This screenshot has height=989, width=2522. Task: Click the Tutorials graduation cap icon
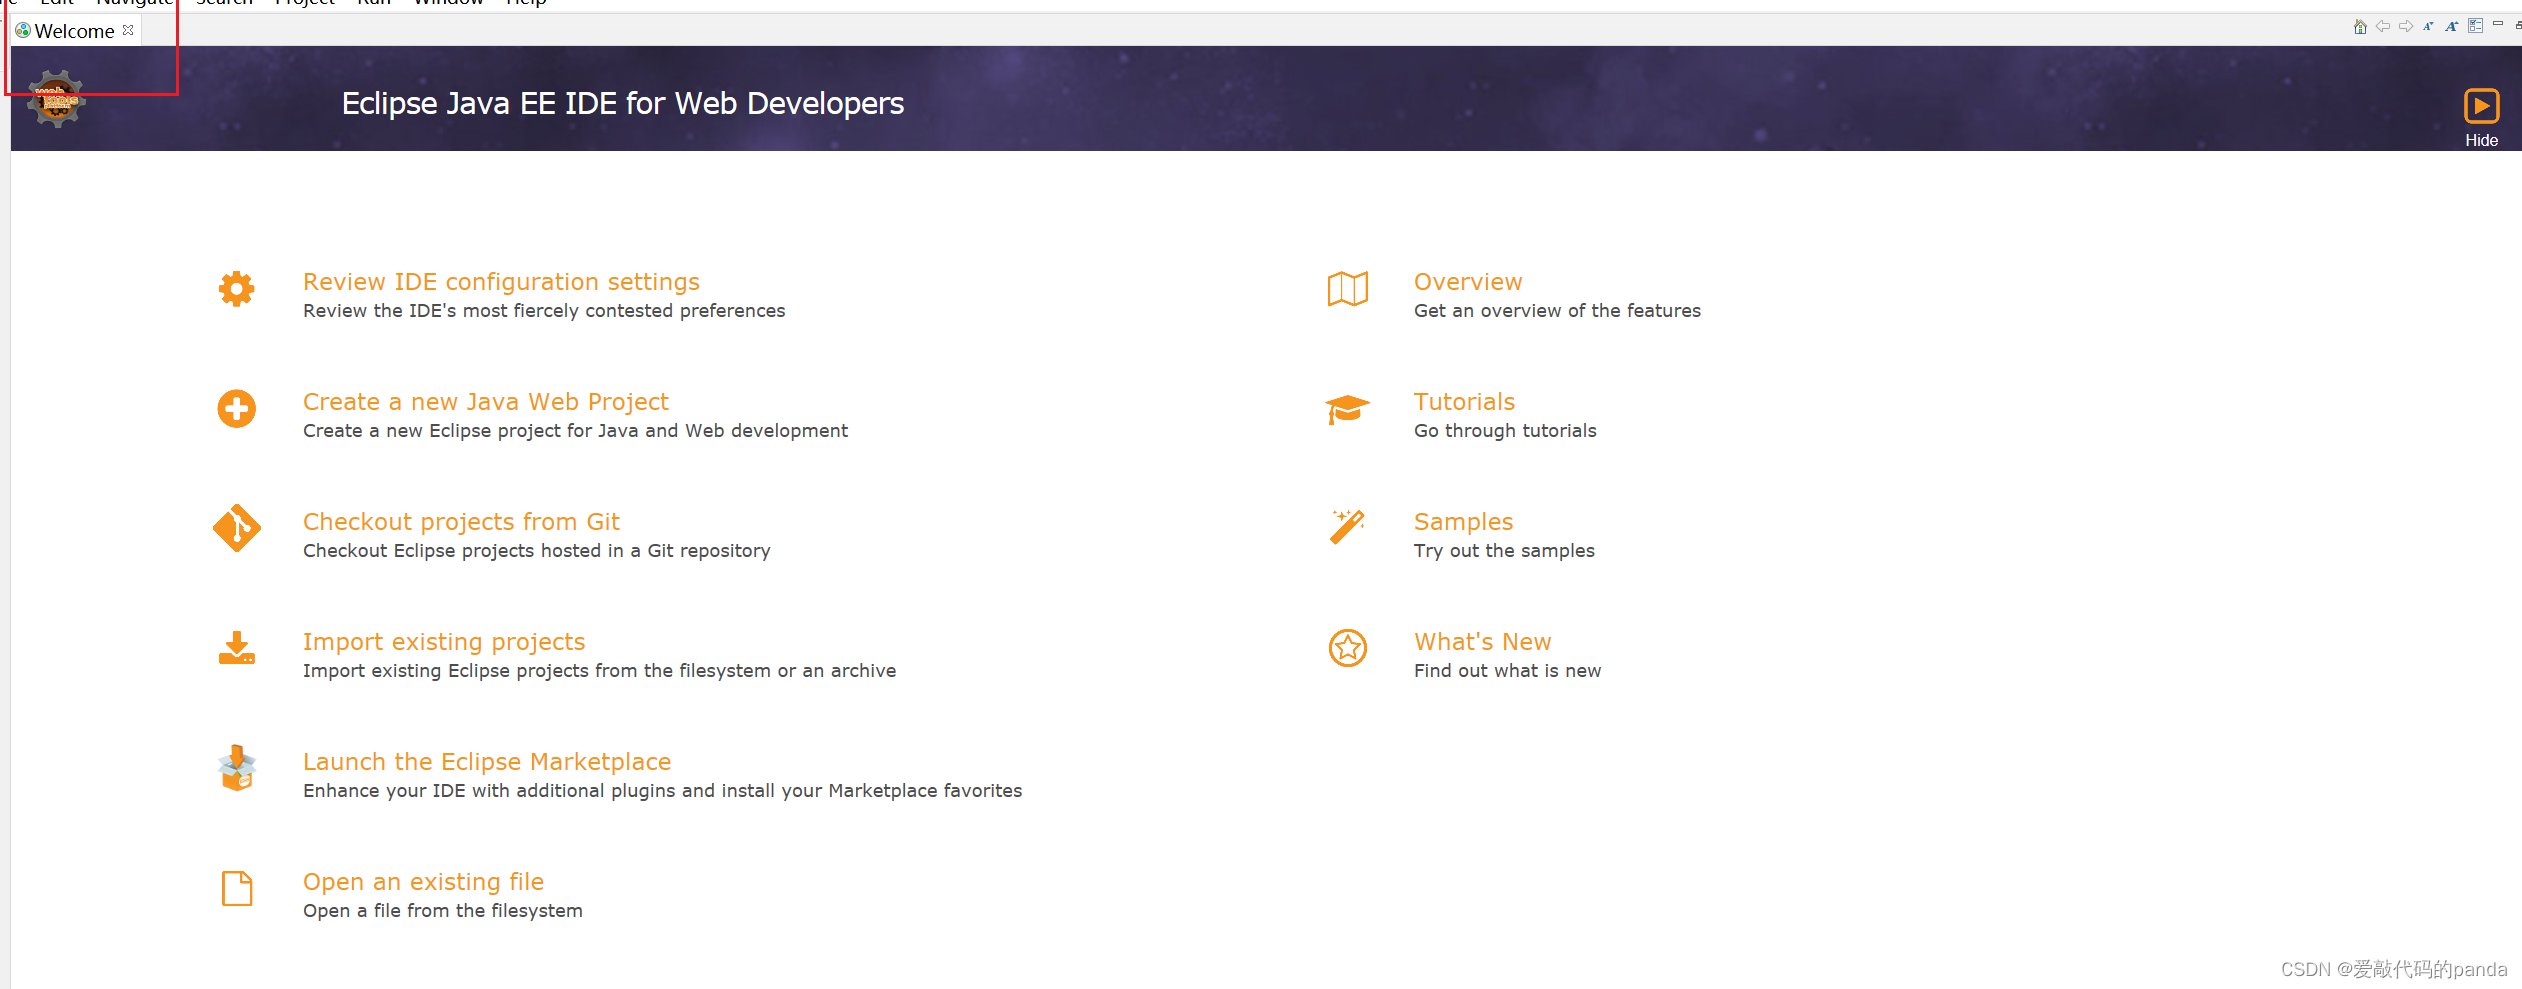[x=1348, y=409]
